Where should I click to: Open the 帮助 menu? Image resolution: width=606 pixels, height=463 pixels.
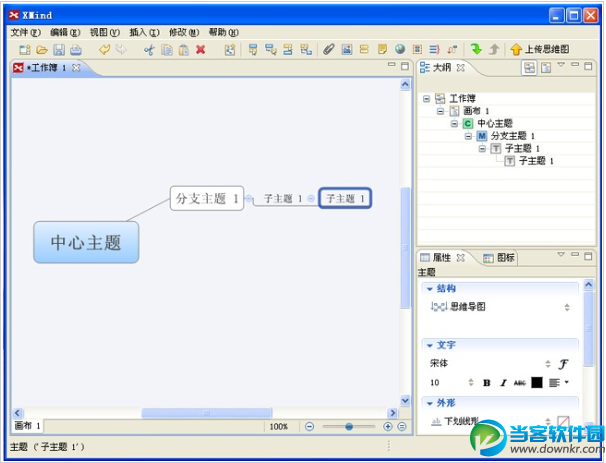coord(224,32)
